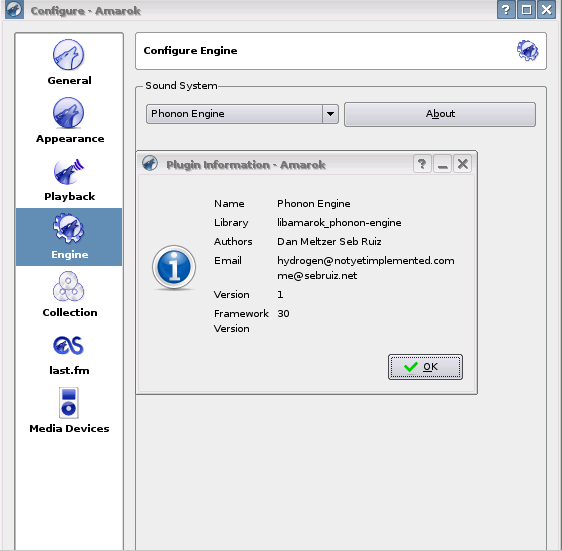Select the General label in sidebar

tap(70, 80)
